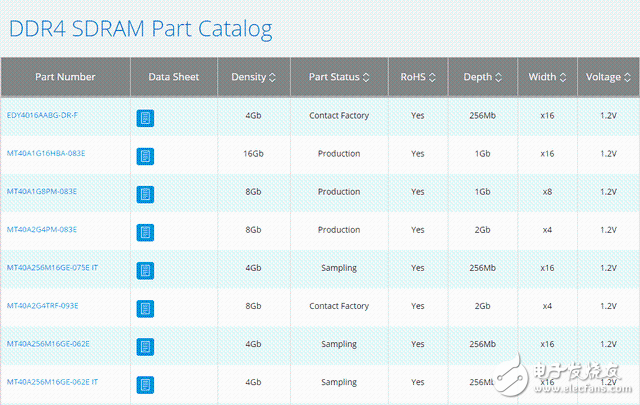Screen dimensions: 640x405
Task: Open data sheet icon for MT40A1G16HBA-083E
Action: click(145, 155)
